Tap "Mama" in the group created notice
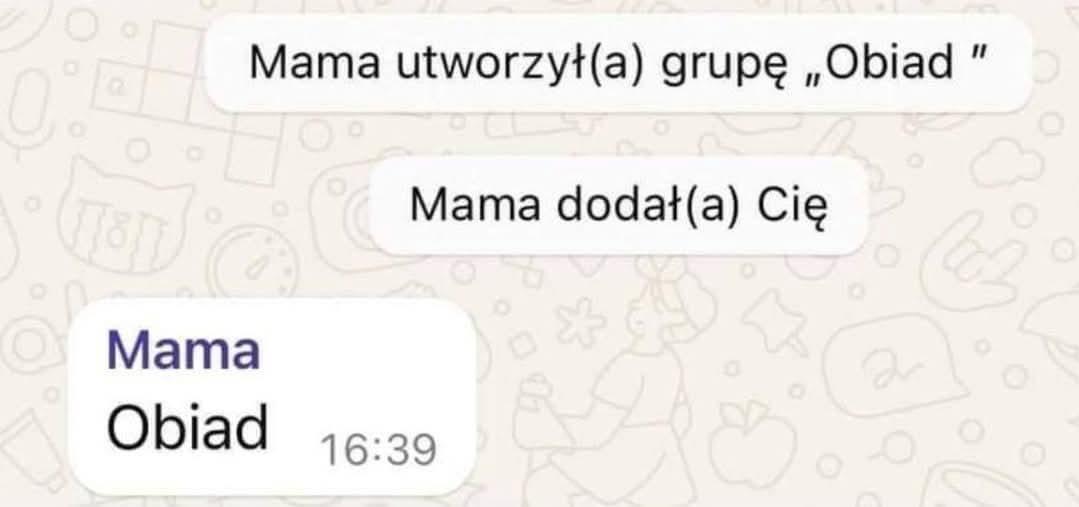 tap(315, 63)
